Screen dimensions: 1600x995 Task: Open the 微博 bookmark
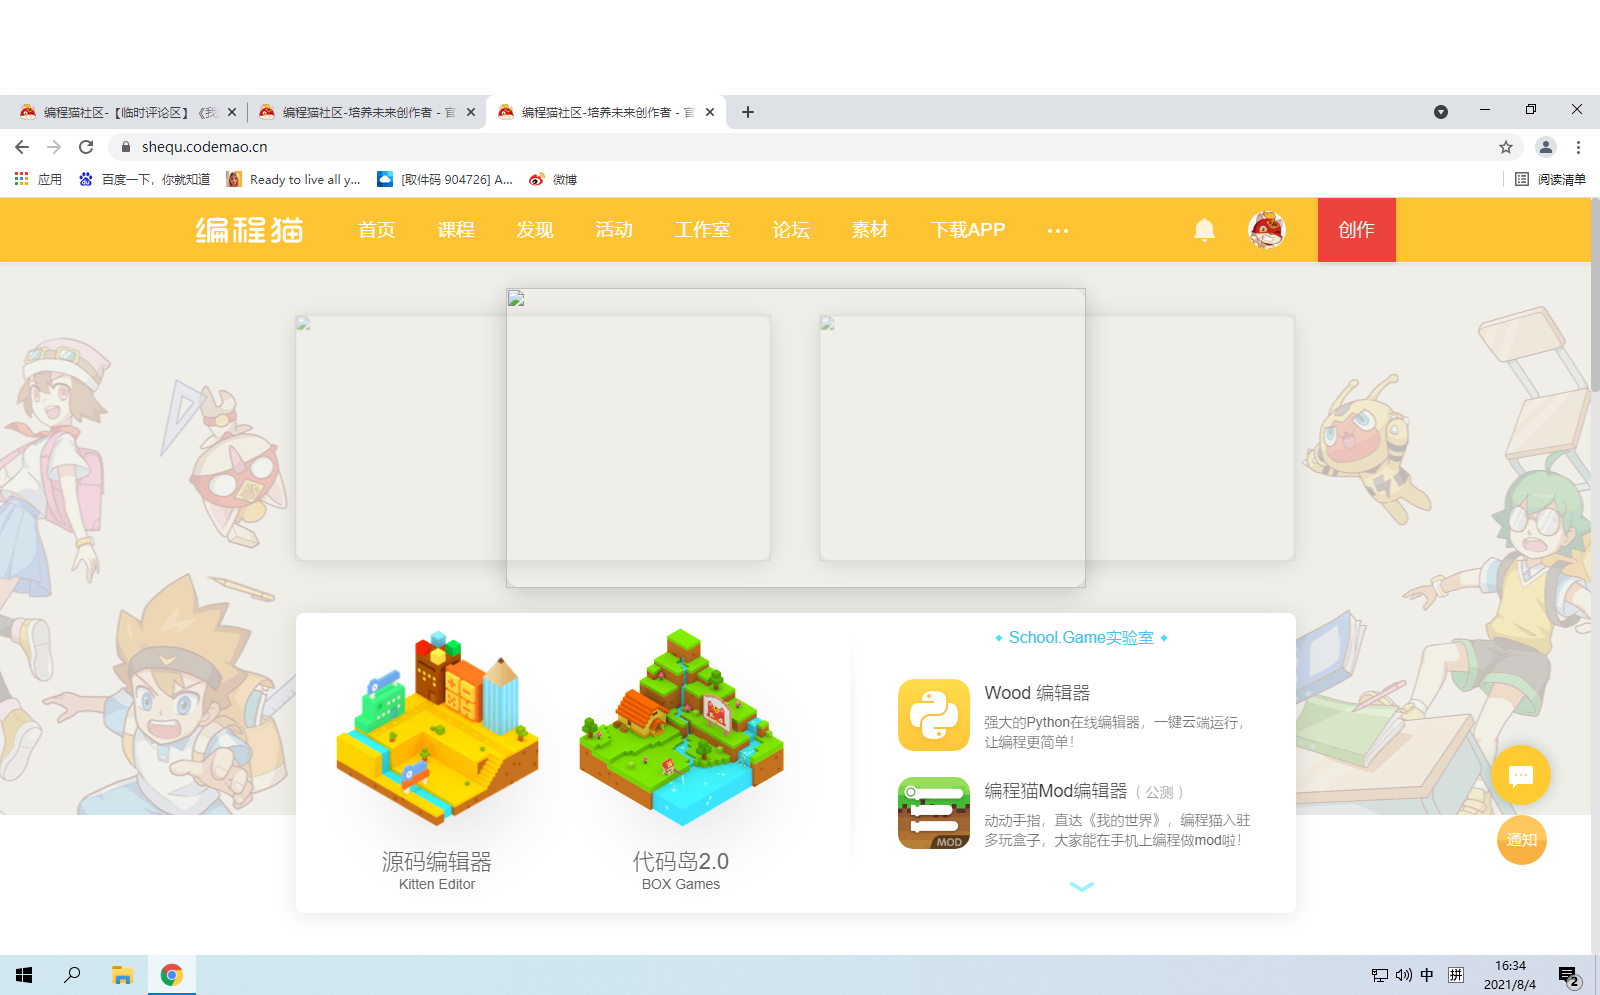tap(553, 180)
